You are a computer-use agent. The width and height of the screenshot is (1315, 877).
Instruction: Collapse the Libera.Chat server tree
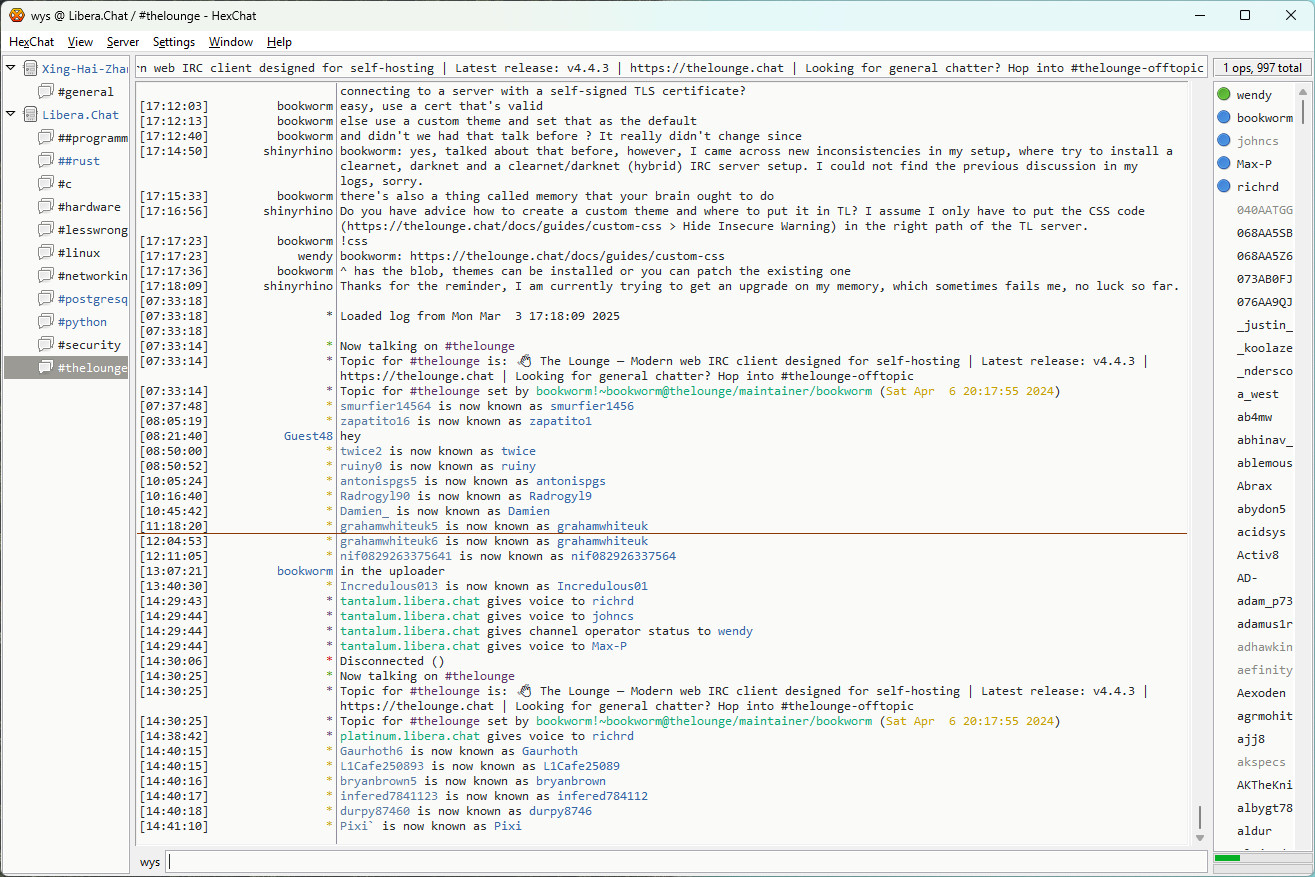point(11,114)
